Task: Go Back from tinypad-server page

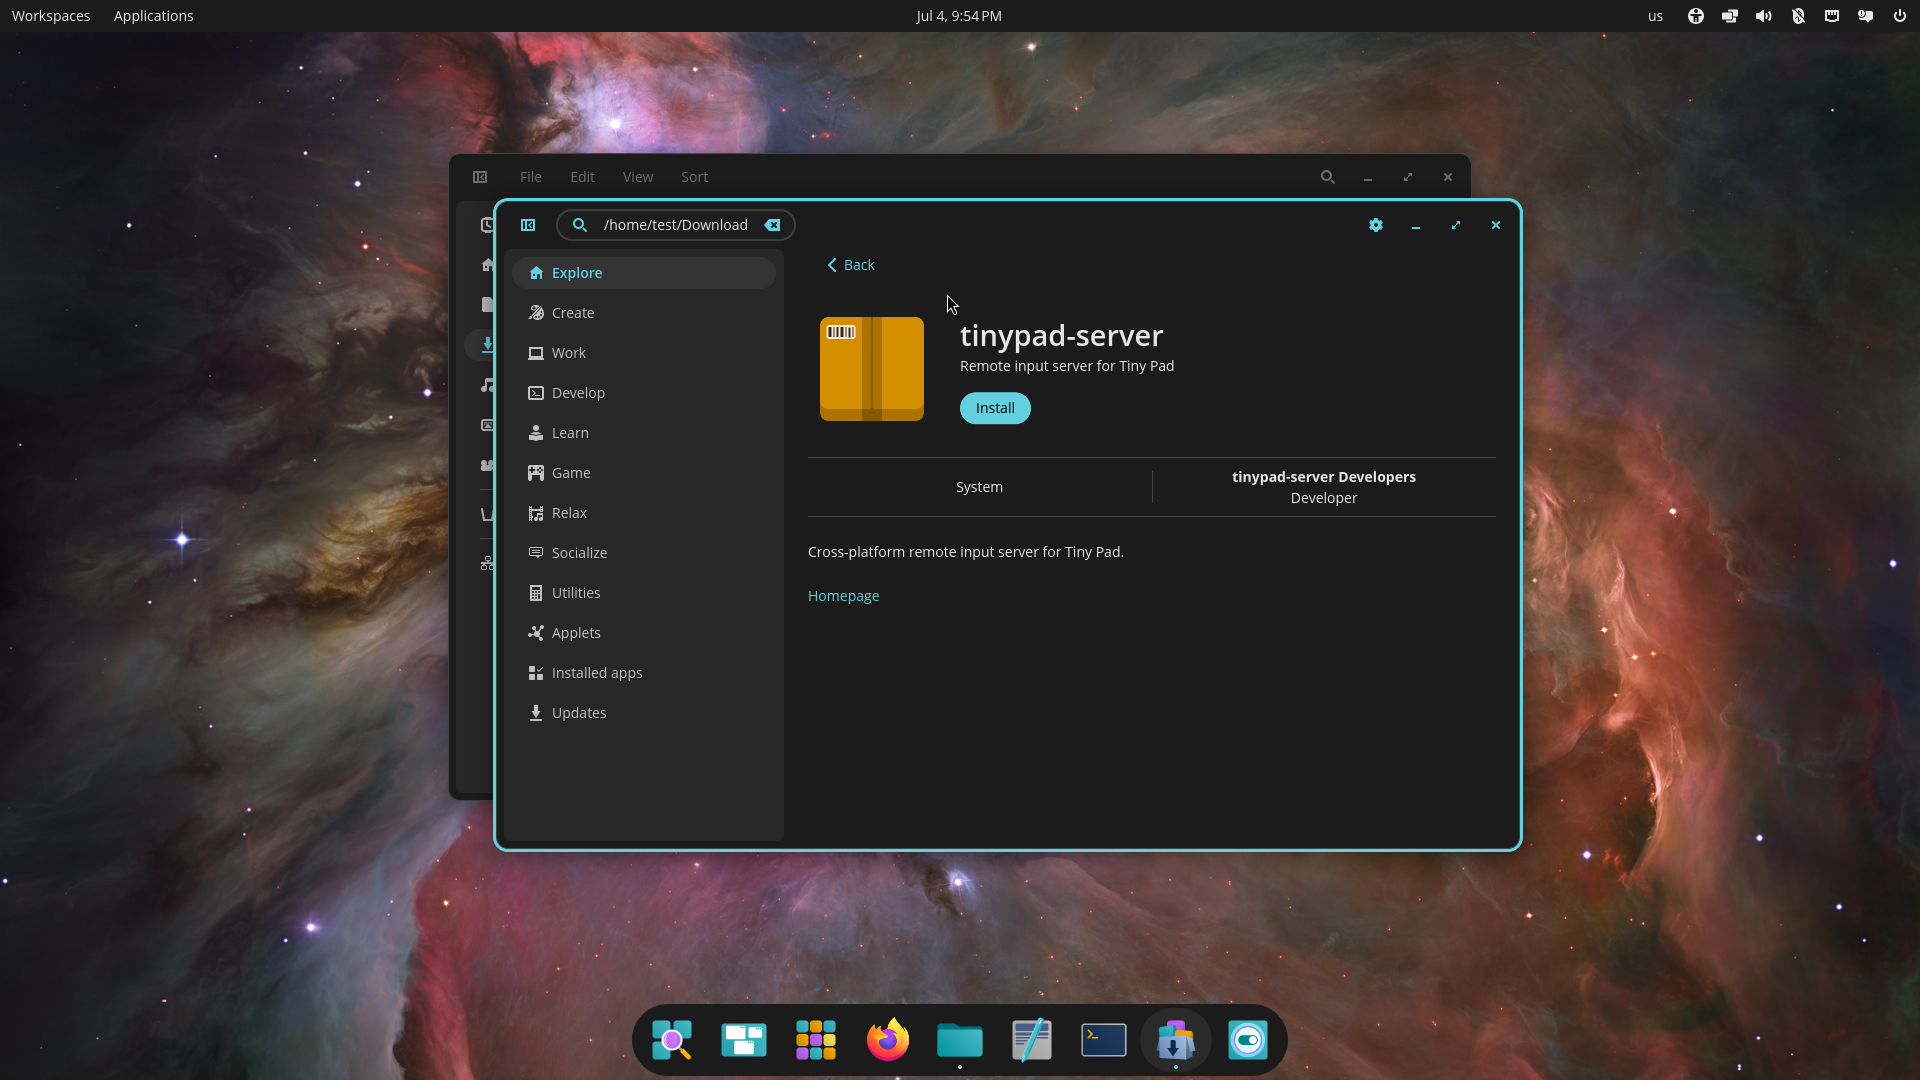Action: 851,265
